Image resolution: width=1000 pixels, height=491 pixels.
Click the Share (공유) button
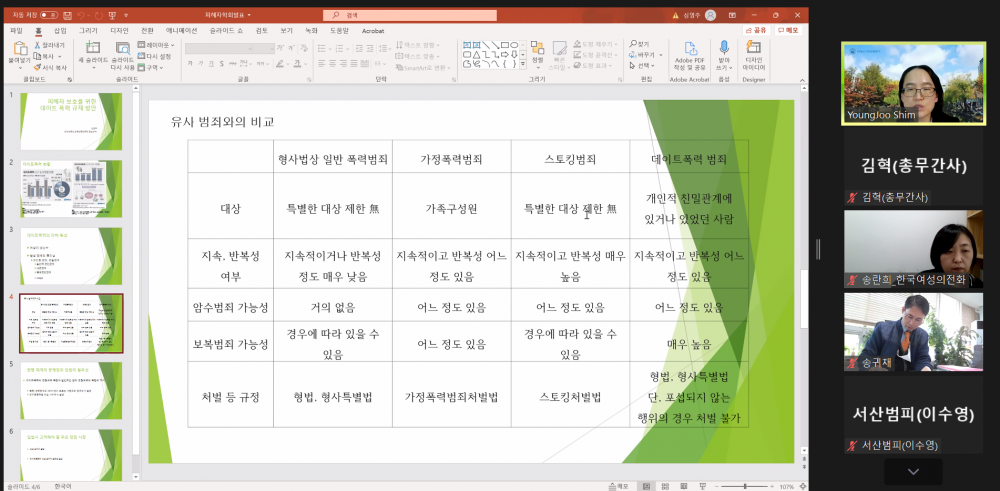click(x=757, y=31)
